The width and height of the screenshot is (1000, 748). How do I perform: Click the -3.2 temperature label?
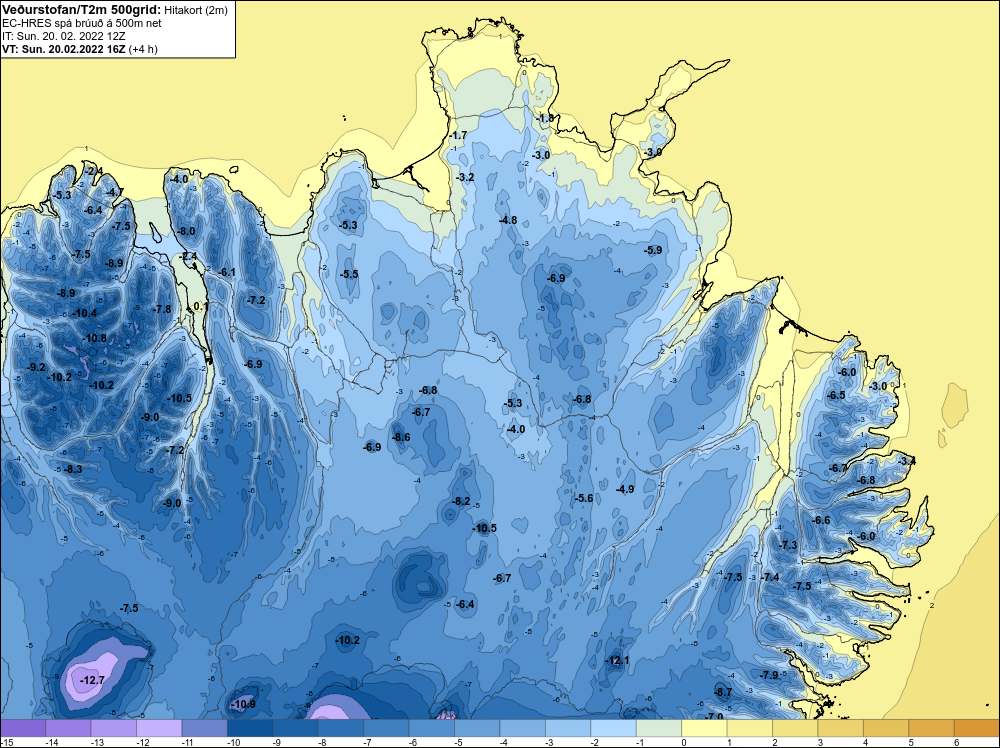click(x=465, y=177)
